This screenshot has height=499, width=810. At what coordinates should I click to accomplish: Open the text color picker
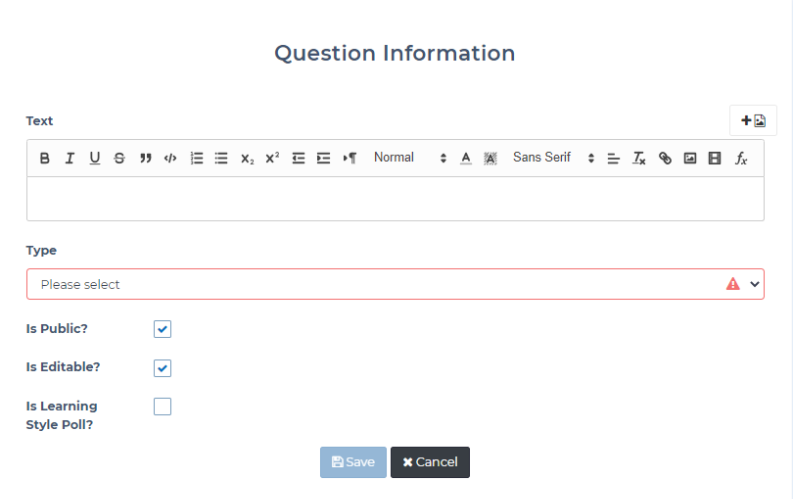pos(466,158)
